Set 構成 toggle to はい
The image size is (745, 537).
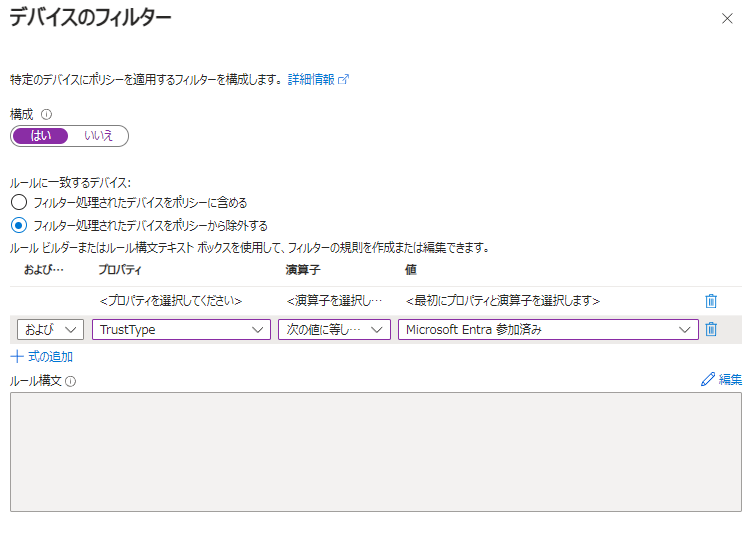(x=40, y=136)
